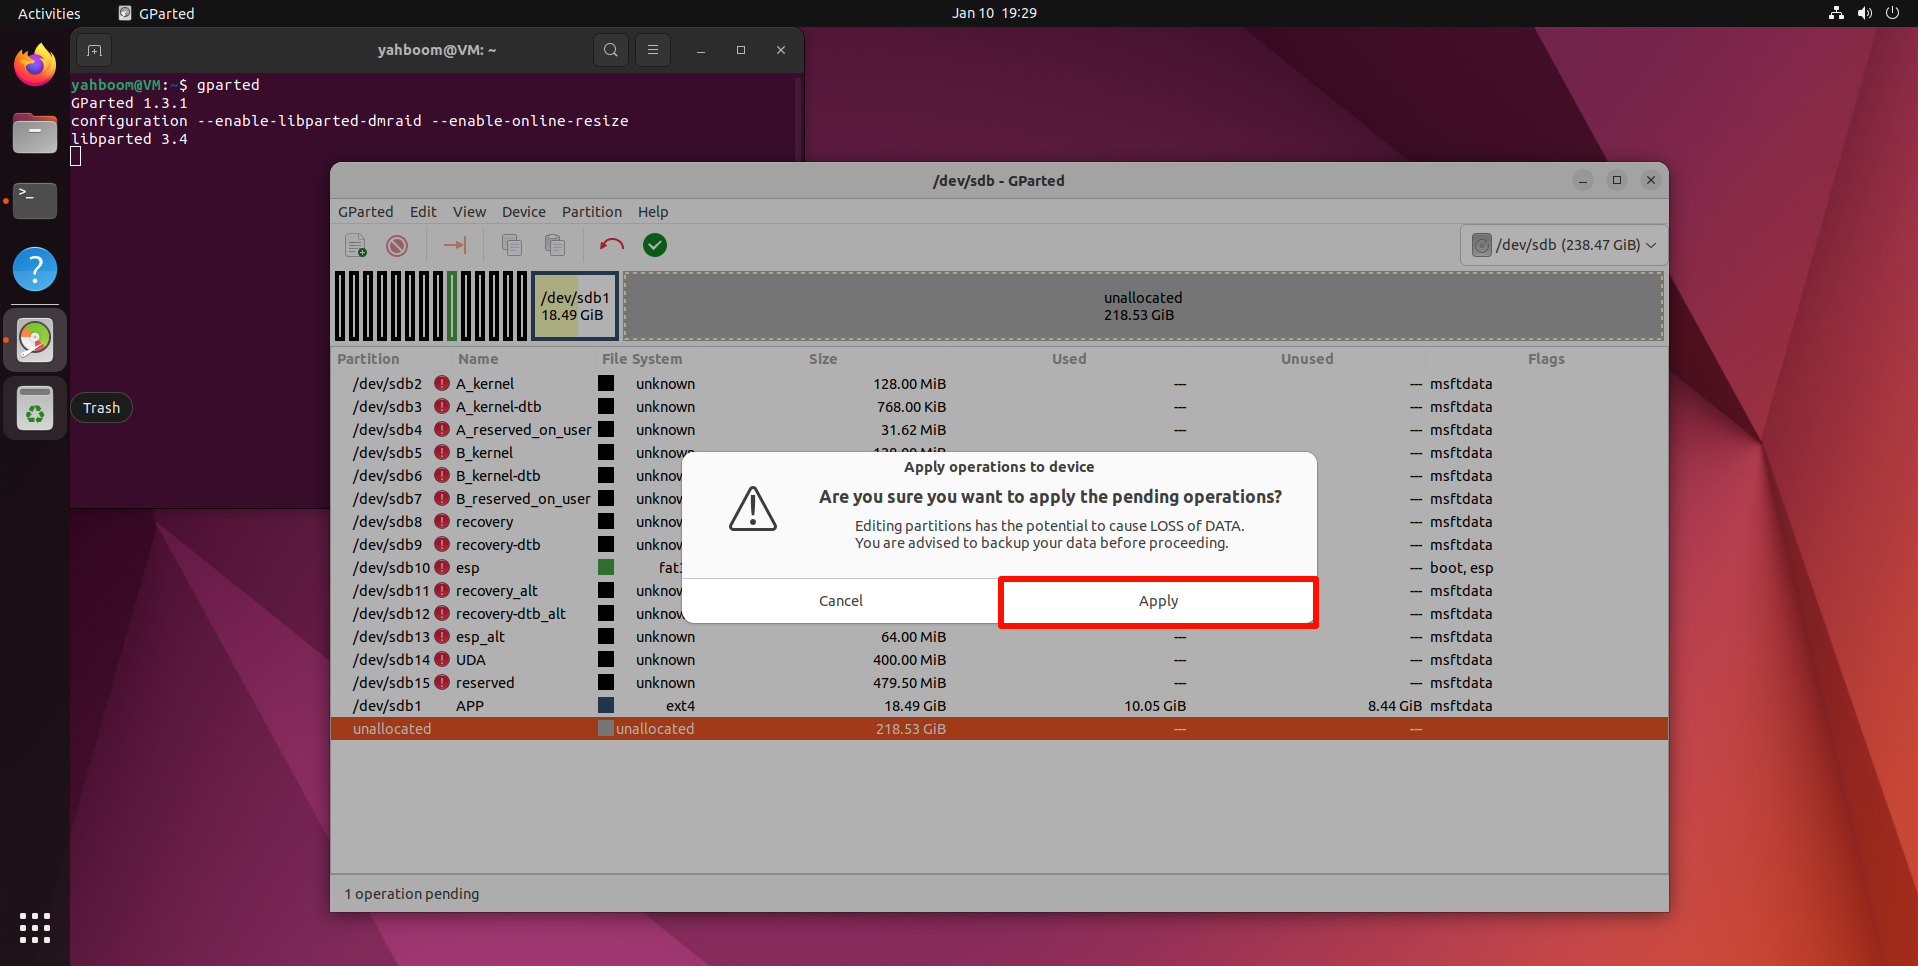Click the Resize/Move toolbar icon
The image size is (1918, 966).
[x=455, y=245]
